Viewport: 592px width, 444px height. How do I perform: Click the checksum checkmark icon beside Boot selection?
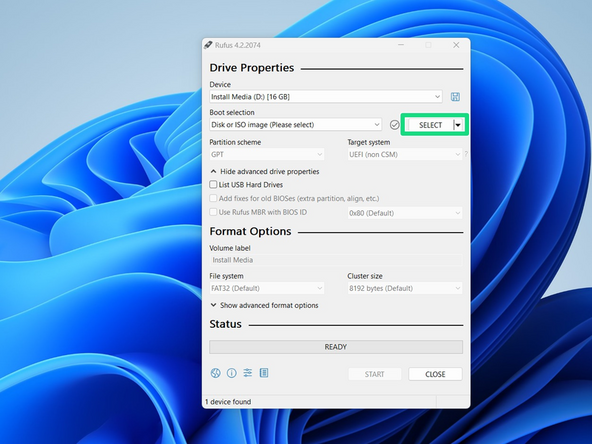coord(395,125)
